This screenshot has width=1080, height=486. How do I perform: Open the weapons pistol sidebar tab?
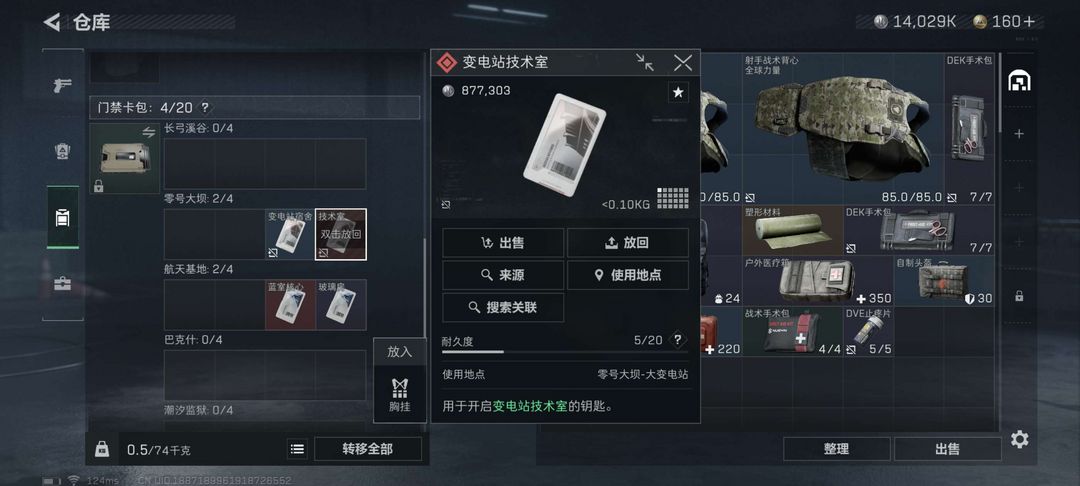[x=63, y=85]
